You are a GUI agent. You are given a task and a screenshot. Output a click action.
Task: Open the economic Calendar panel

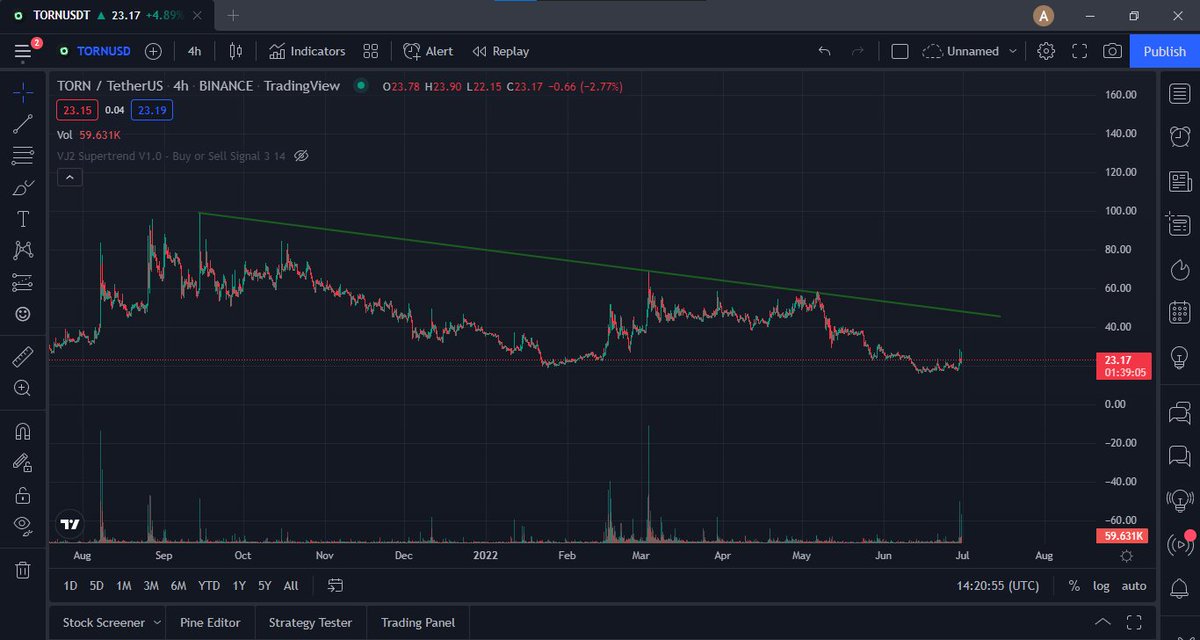pos(1179,311)
